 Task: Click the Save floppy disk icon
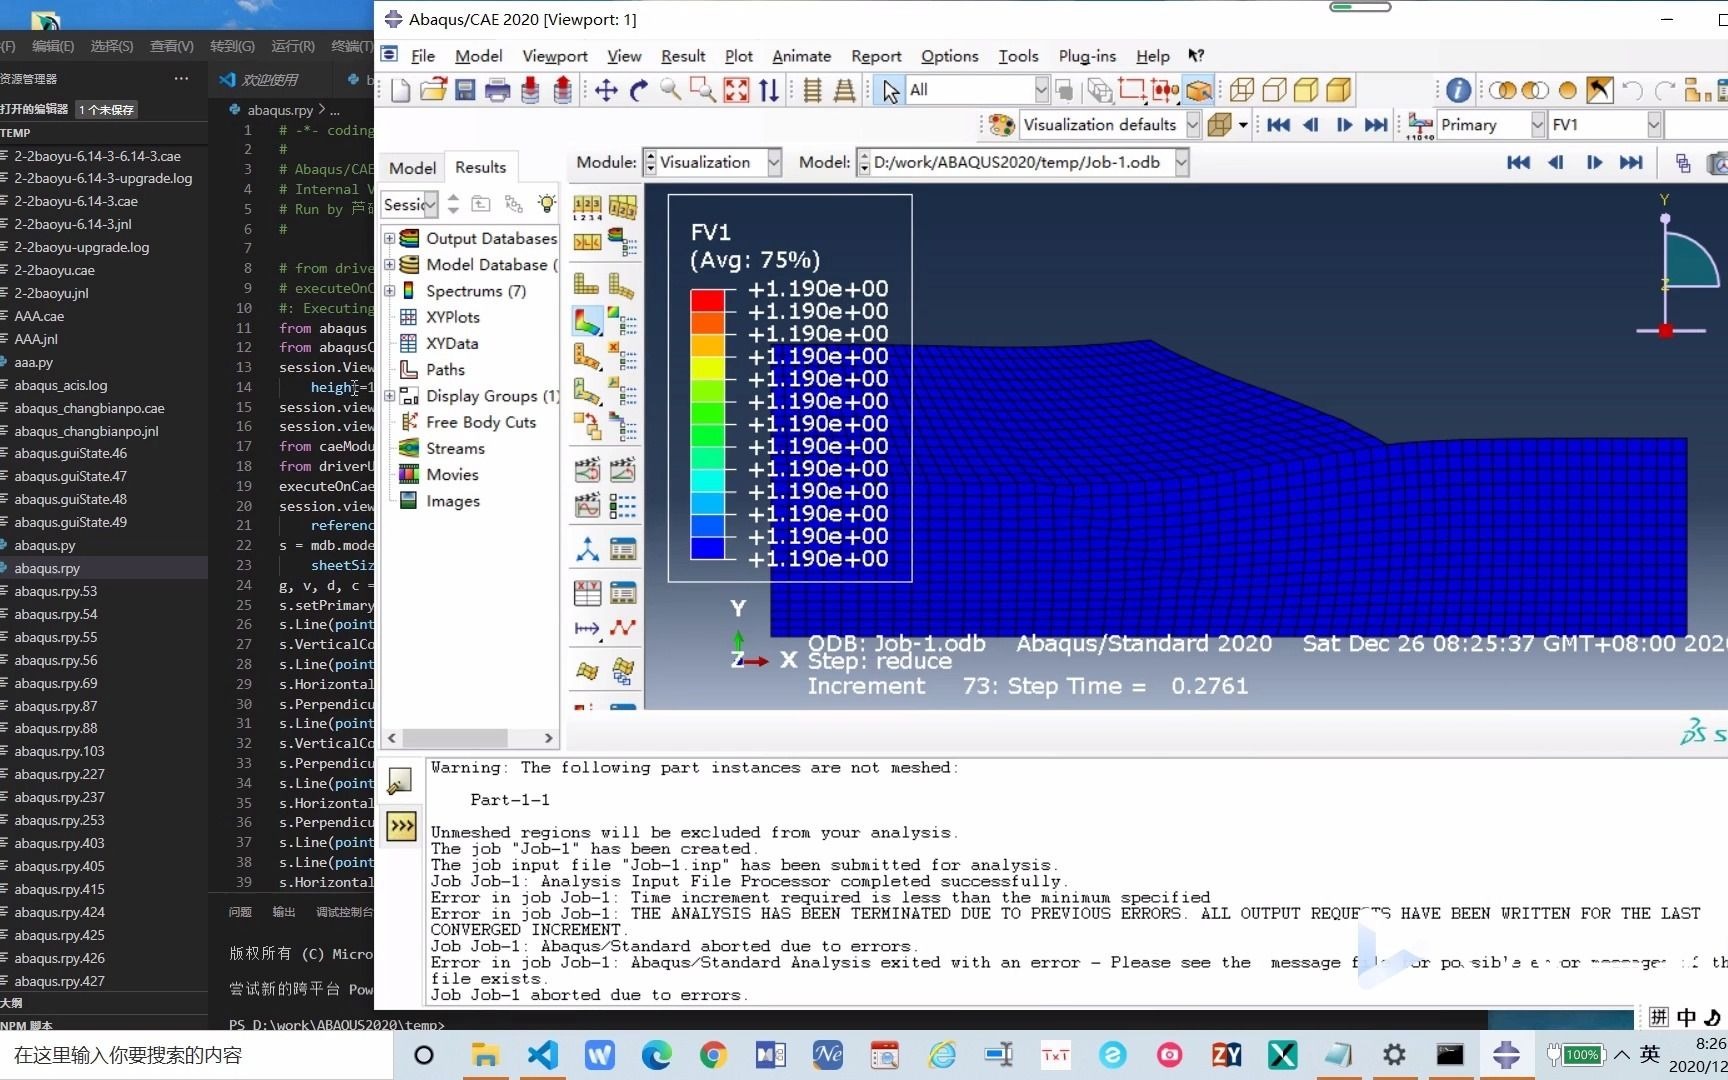click(465, 91)
